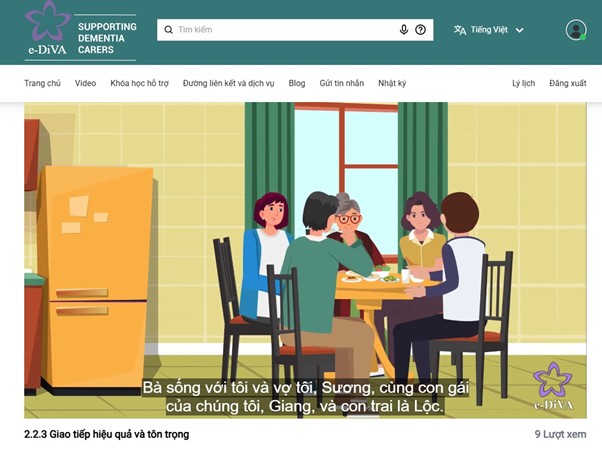Open the search help question-mark icon

(x=420, y=30)
